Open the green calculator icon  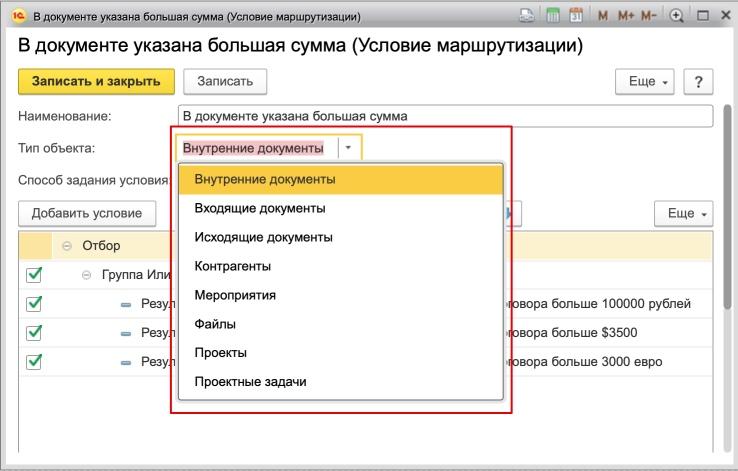(x=553, y=17)
